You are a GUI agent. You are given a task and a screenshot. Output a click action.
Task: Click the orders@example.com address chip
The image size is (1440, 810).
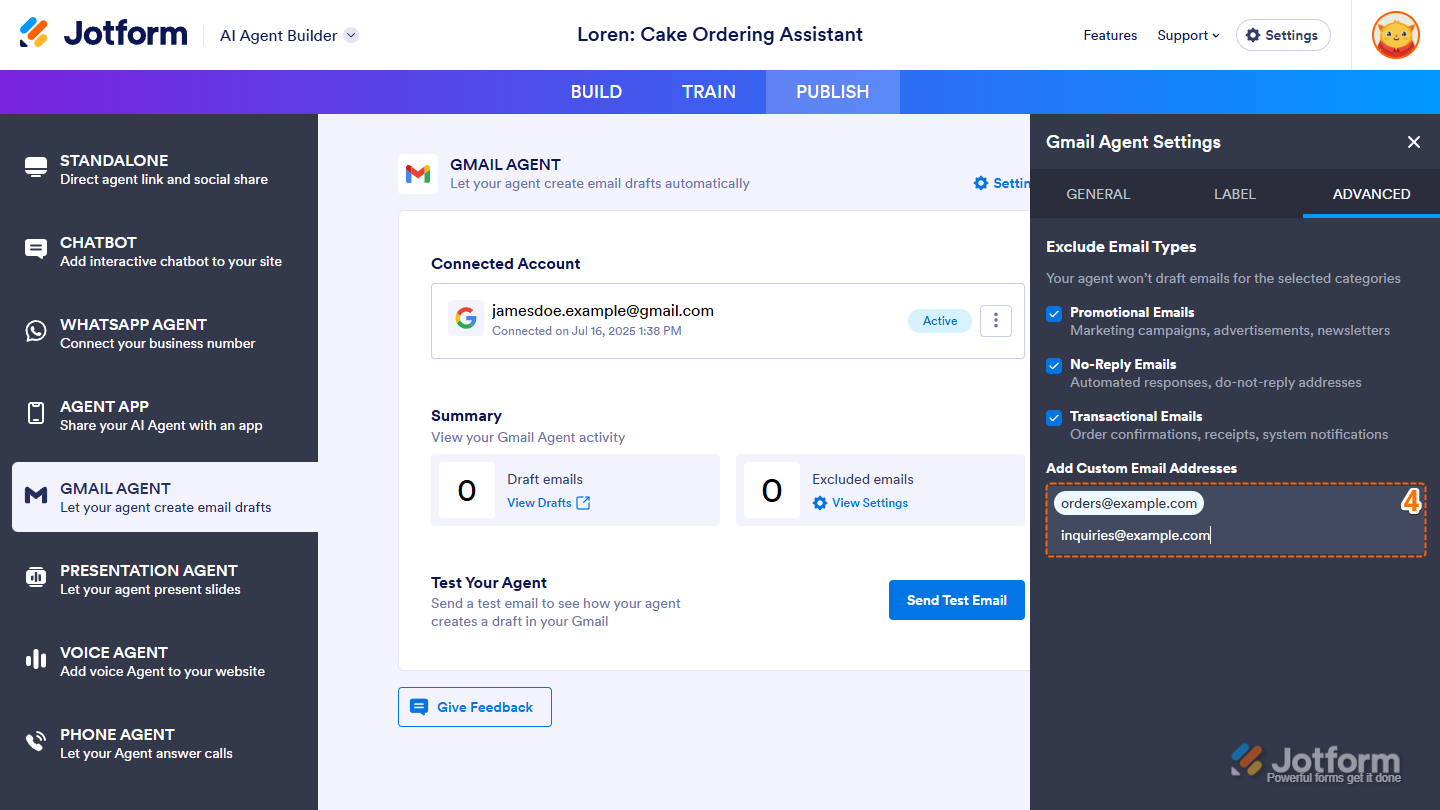point(1129,503)
